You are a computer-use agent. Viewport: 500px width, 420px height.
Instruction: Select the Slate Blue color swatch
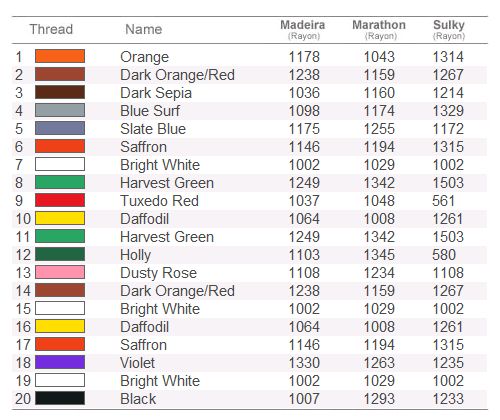tap(60, 128)
